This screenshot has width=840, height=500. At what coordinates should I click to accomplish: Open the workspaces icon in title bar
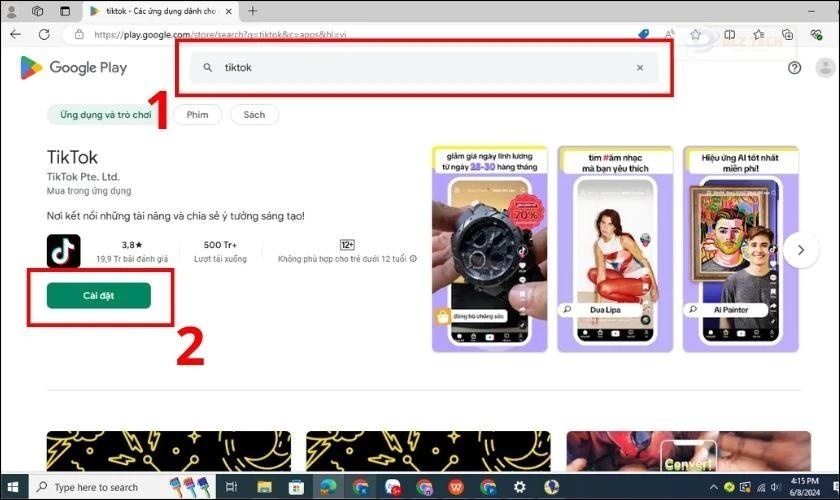(x=38, y=11)
